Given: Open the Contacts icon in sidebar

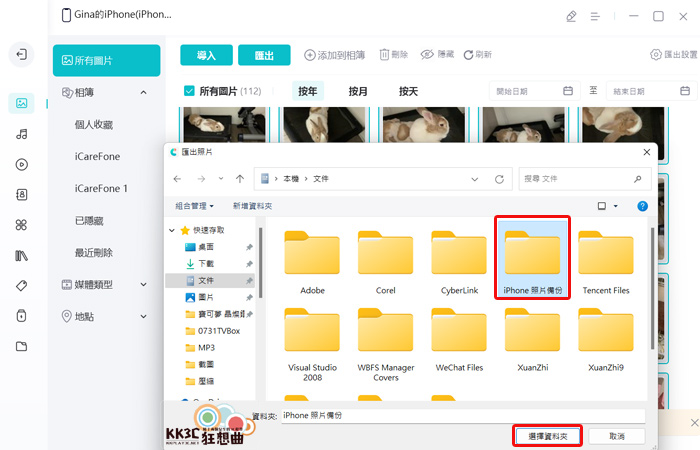Looking at the screenshot, I should point(21,195).
